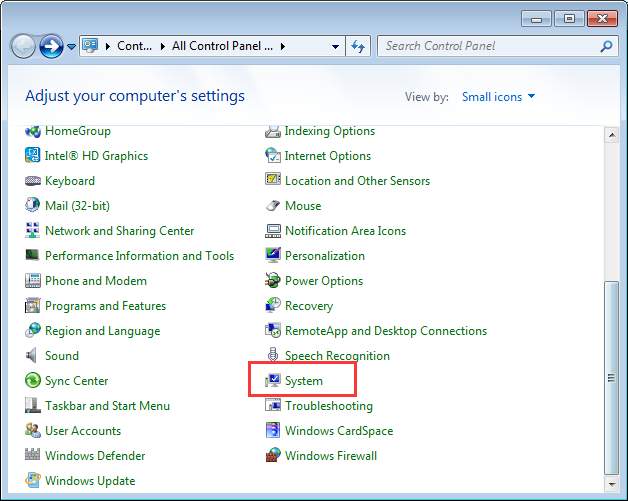Click the Phone and Modem icon

pyautogui.click(x=32, y=281)
